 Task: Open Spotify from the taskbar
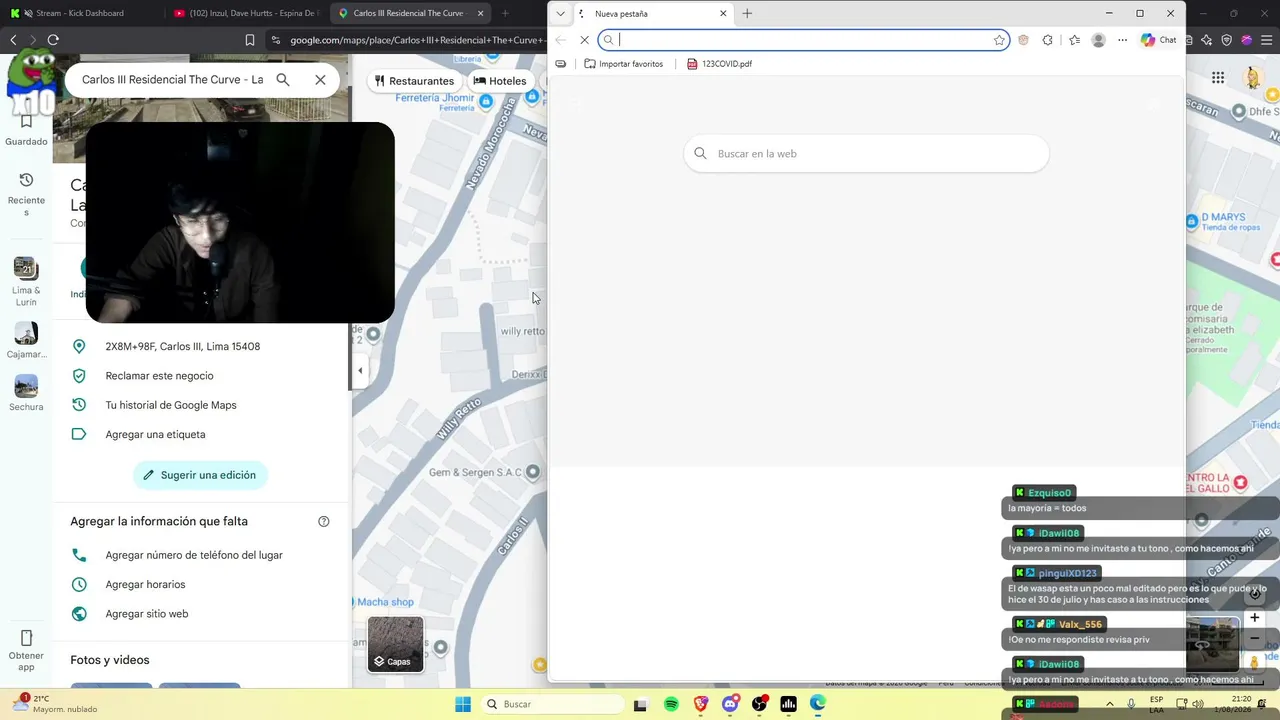pyautogui.click(x=671, y=704)
